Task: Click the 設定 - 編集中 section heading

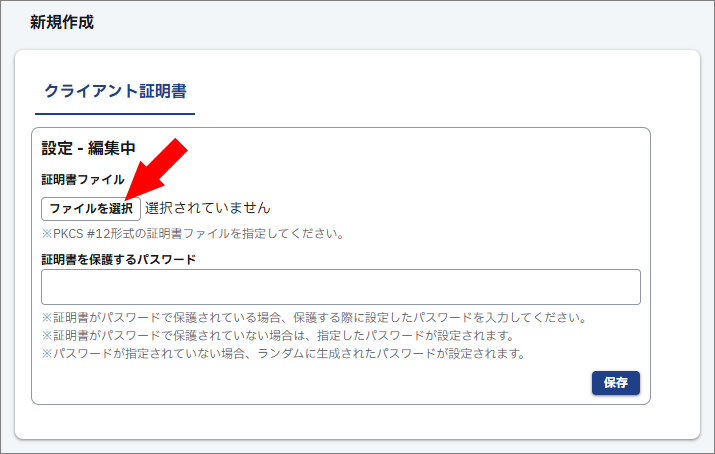Action: pos(88,148)
